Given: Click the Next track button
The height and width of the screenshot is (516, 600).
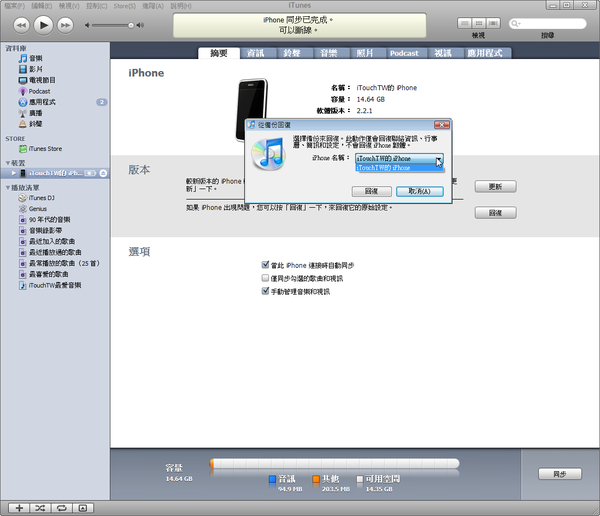Looking at the screenshot, I should coord(65,25).
